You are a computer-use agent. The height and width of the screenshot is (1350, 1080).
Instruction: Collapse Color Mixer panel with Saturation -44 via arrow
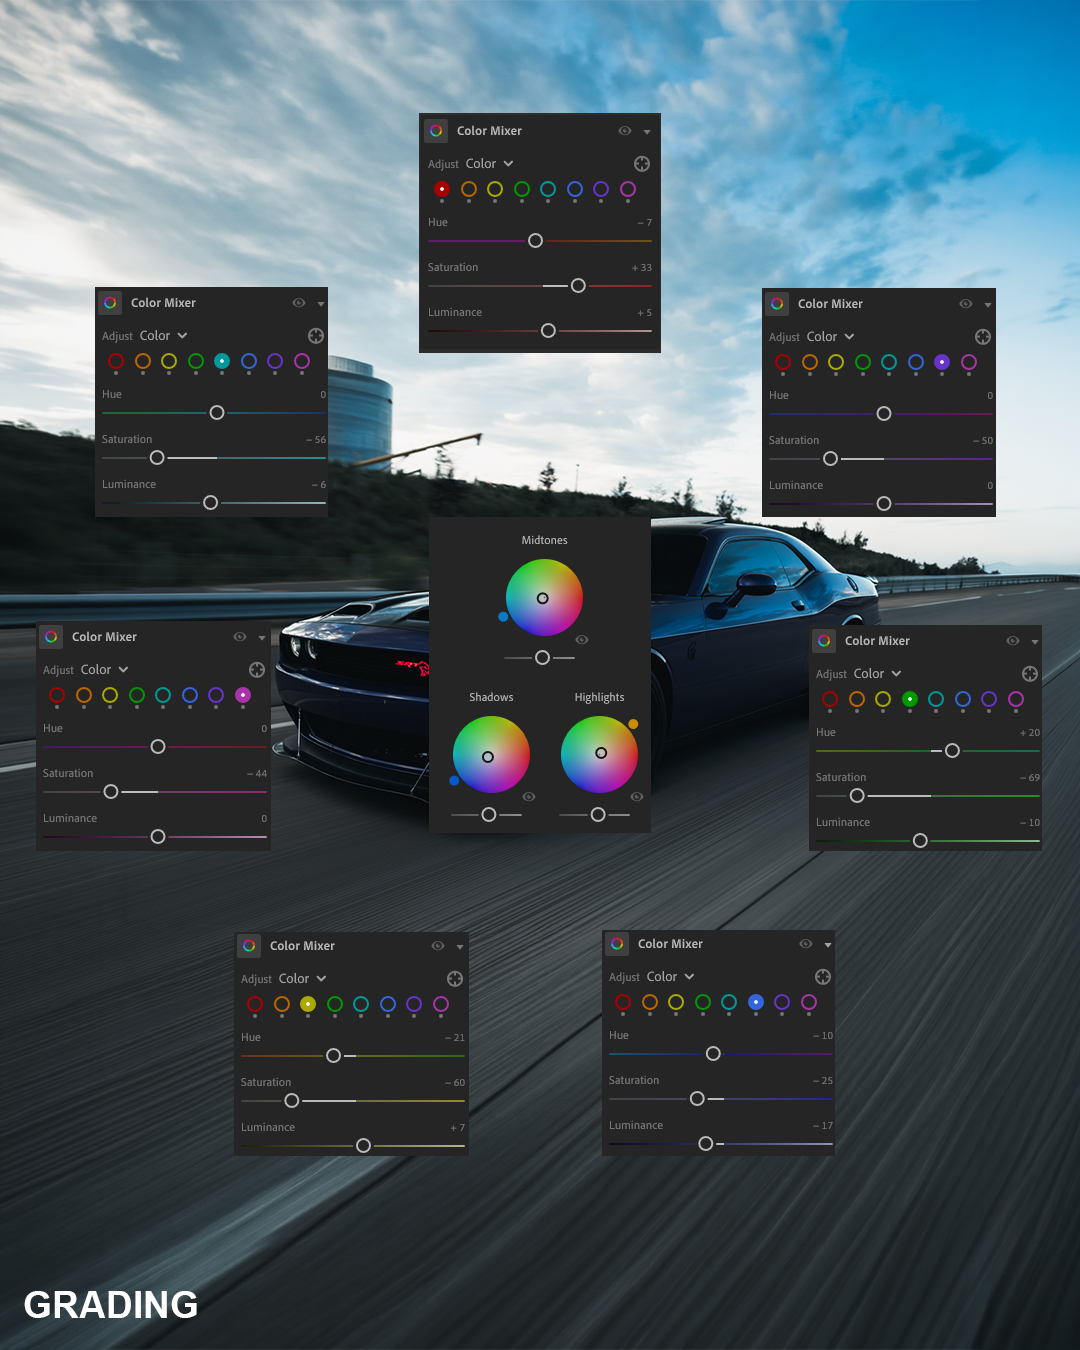pos(262,638)
